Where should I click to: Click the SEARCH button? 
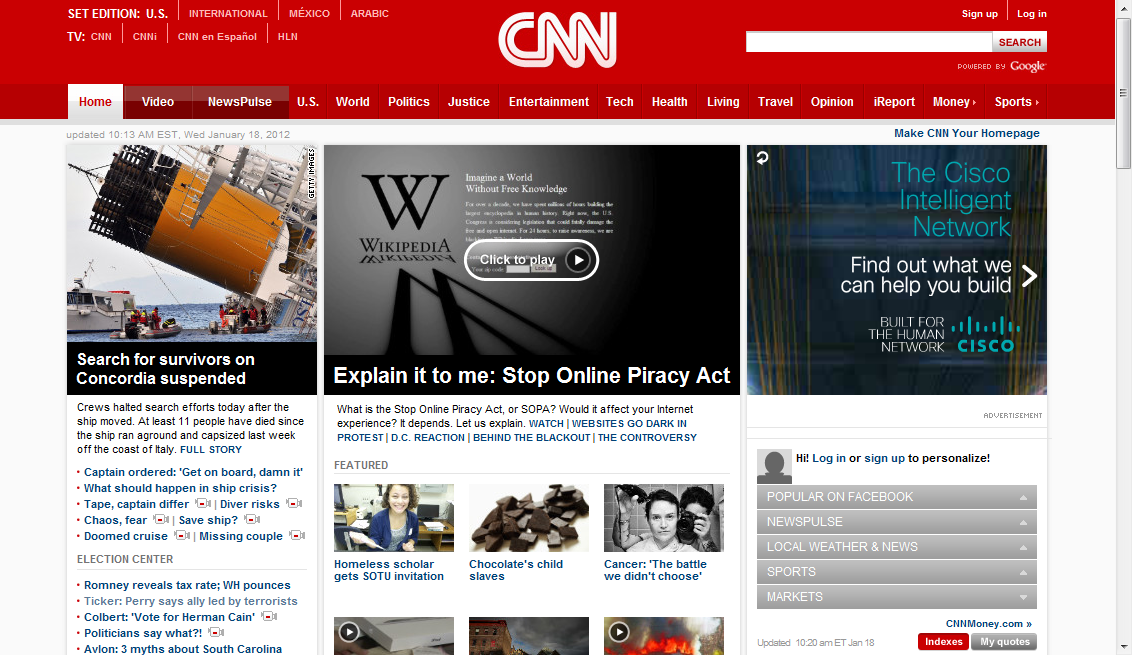1019,42
